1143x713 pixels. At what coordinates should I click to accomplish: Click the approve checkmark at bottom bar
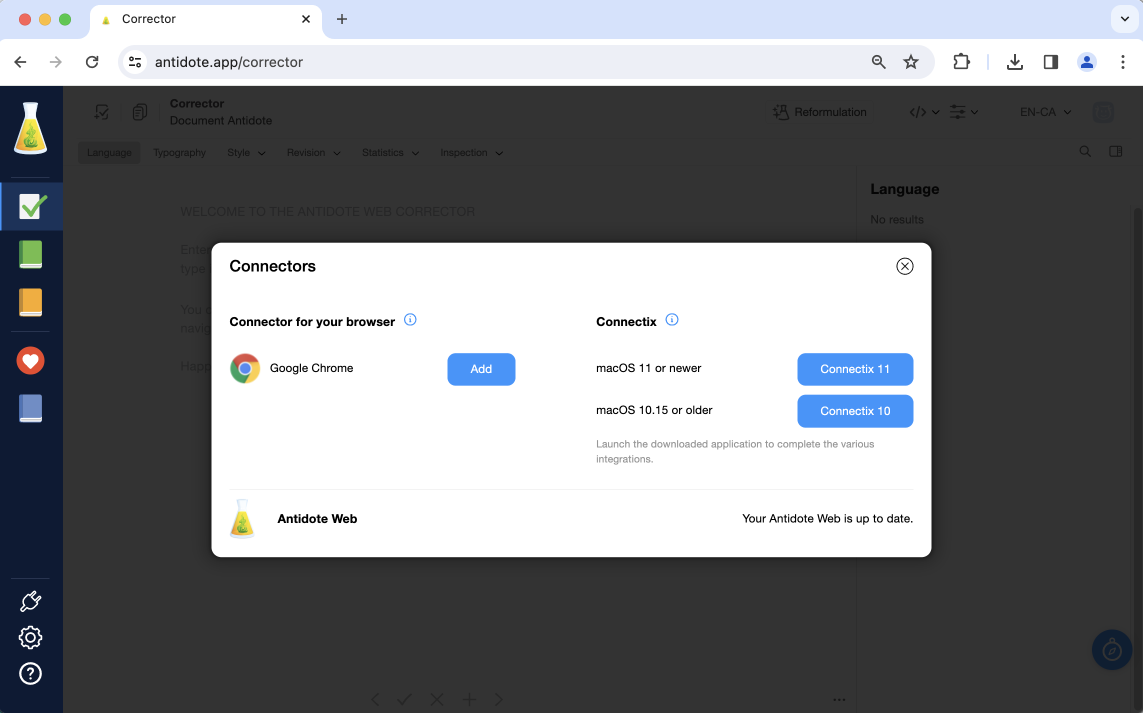(404, 699)
